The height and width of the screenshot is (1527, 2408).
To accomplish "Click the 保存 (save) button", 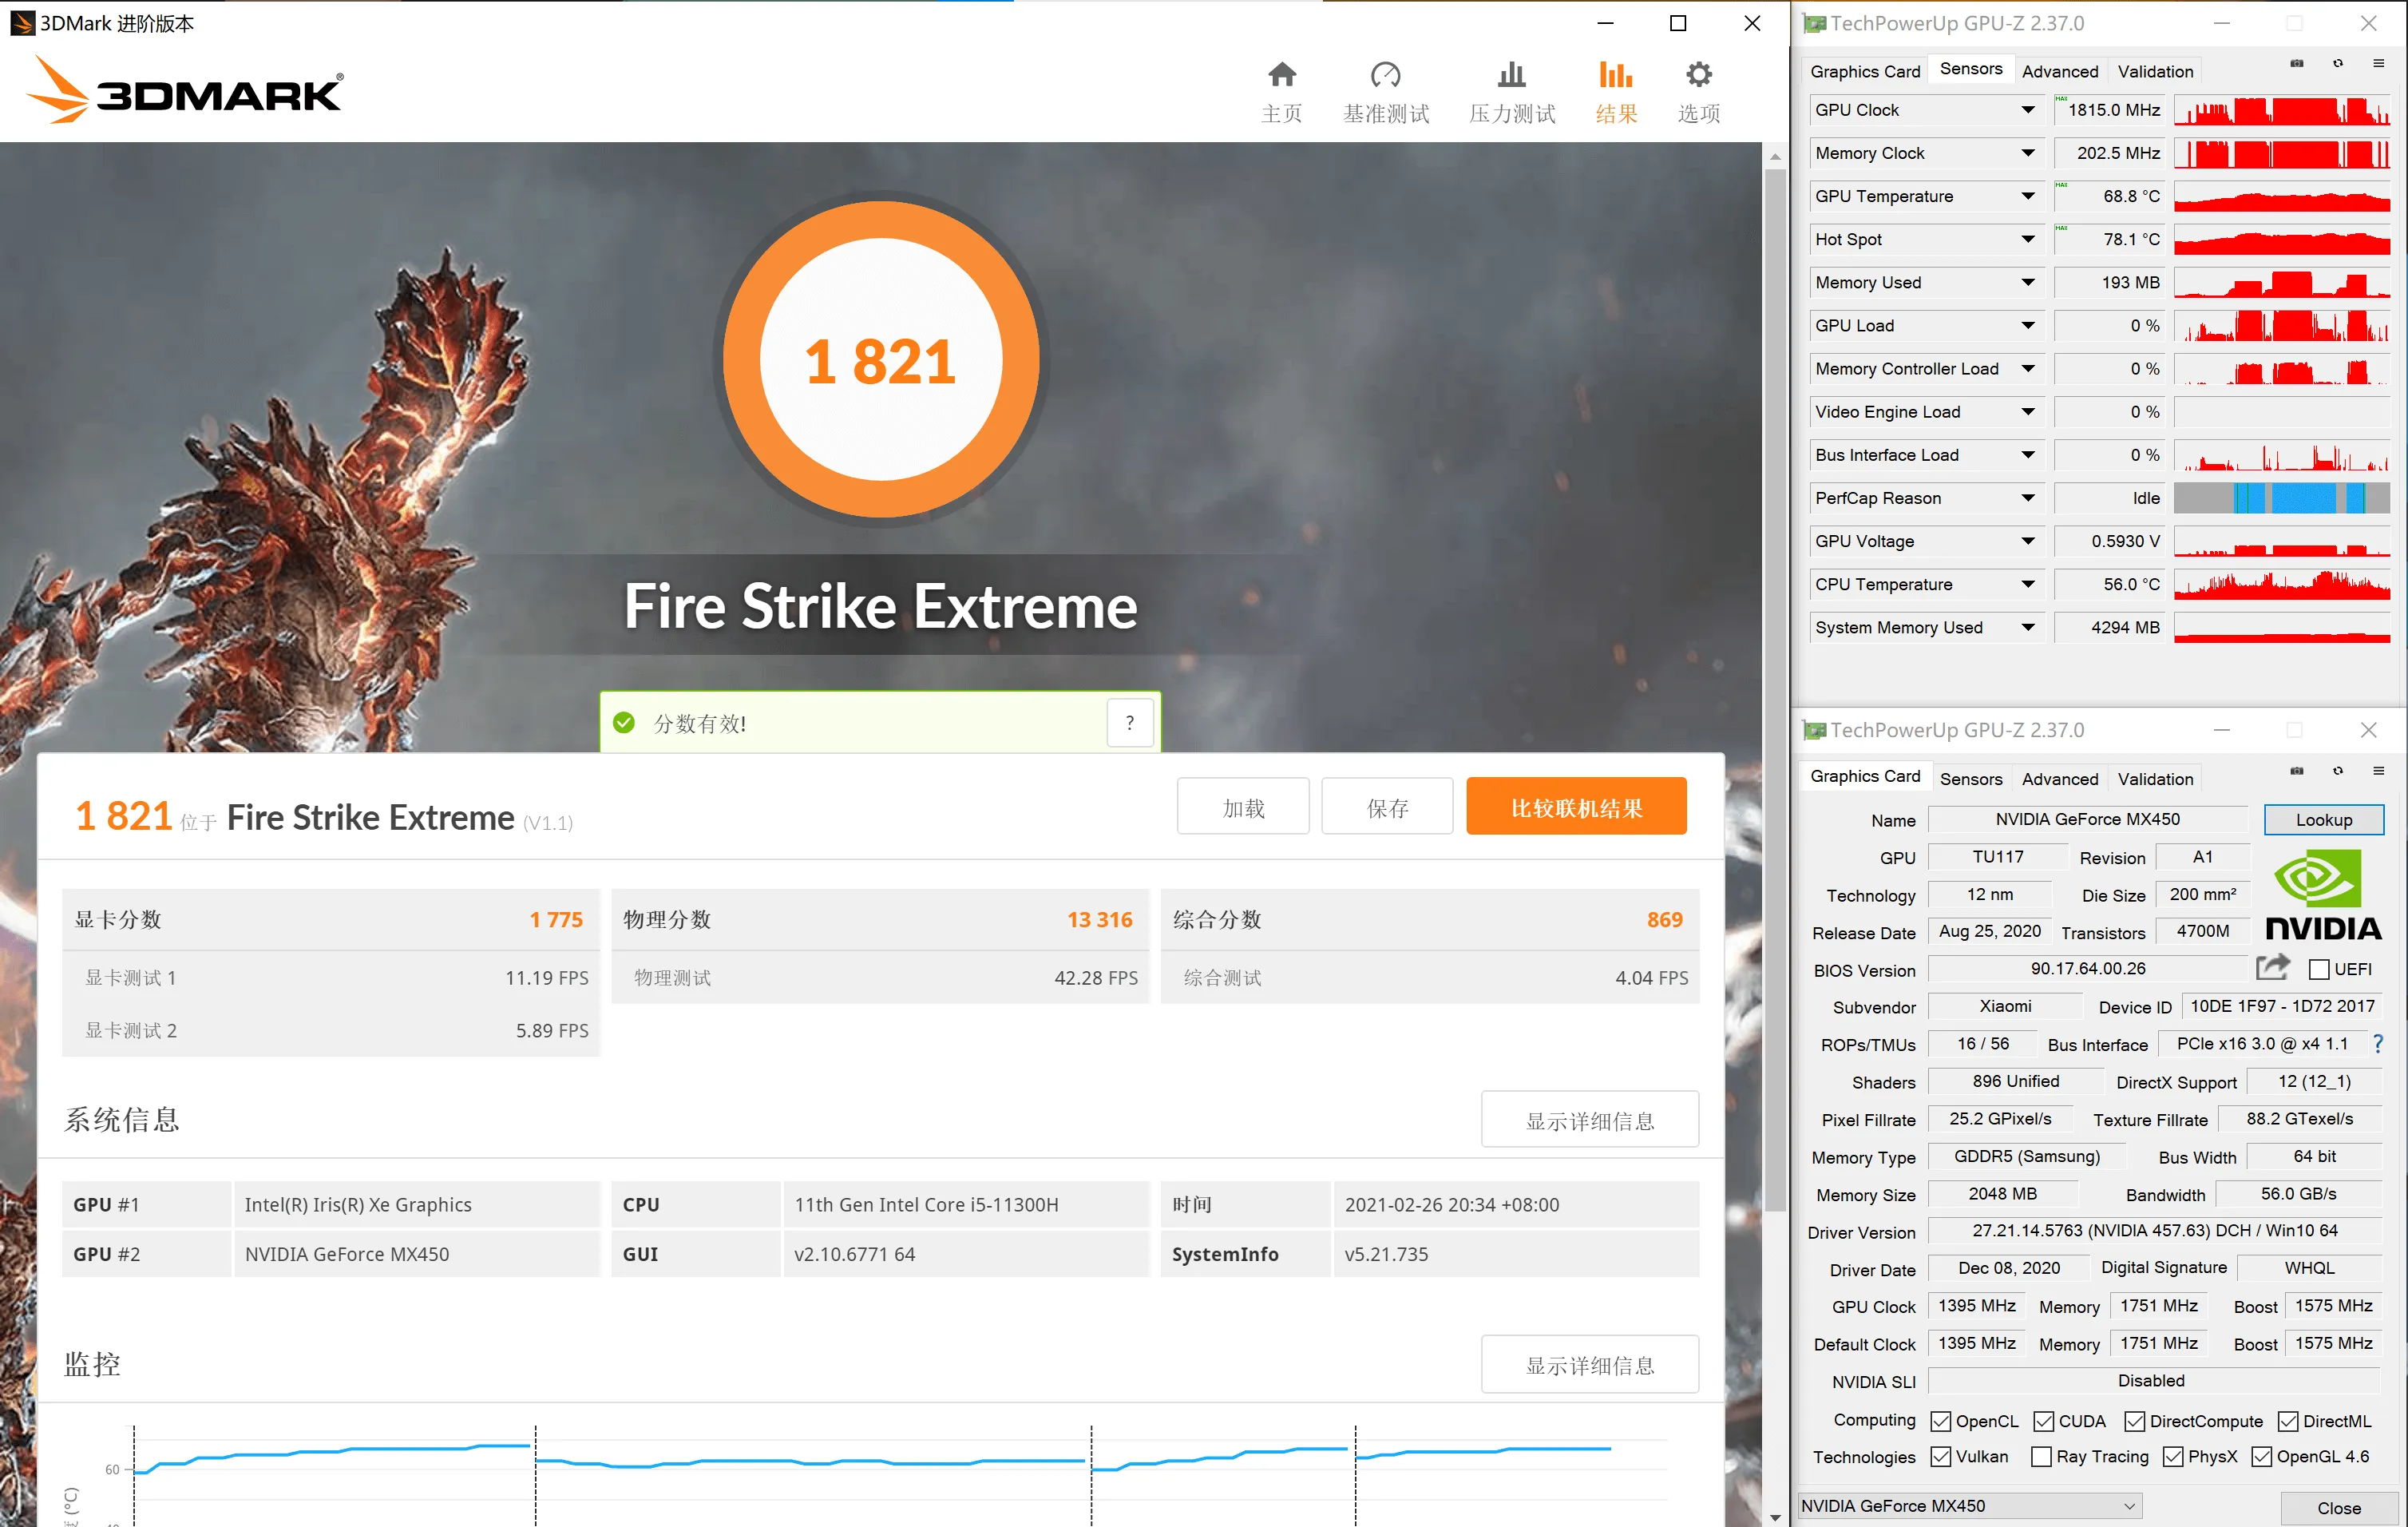I will (x=1387, y=806).
